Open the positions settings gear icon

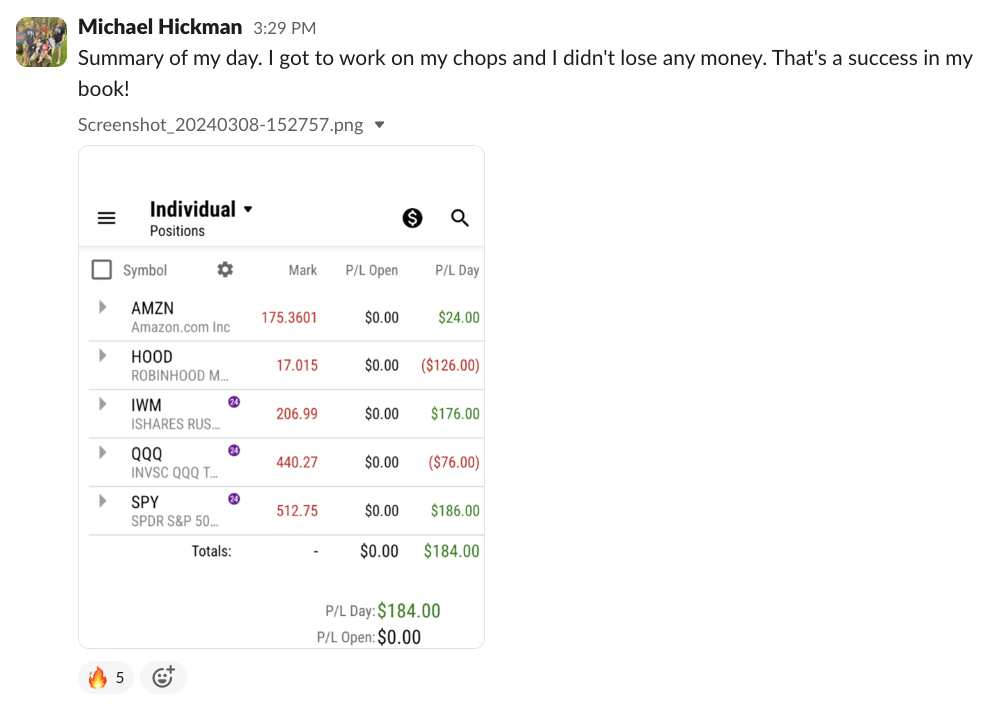pyautogui.click(x=225, y=269)
